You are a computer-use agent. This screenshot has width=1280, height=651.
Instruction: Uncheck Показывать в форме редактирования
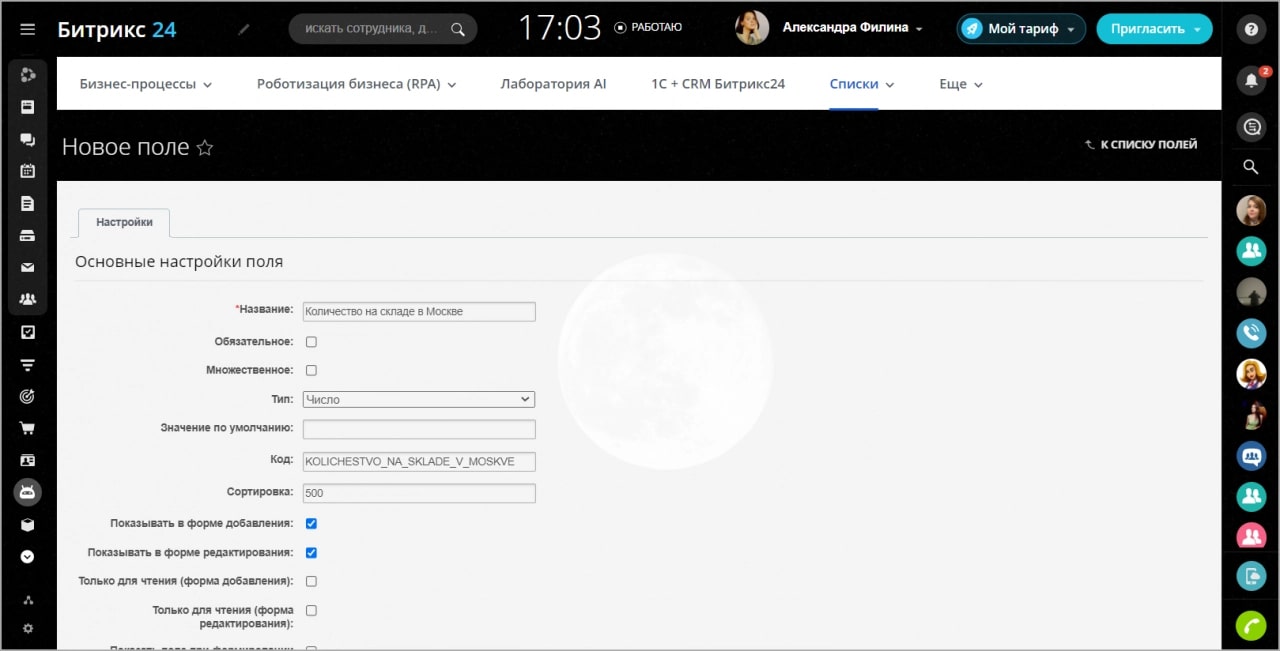[x=311, y=552]
